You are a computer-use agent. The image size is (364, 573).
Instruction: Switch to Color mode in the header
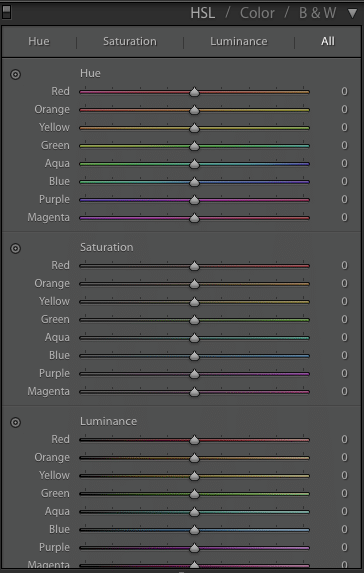257,13
